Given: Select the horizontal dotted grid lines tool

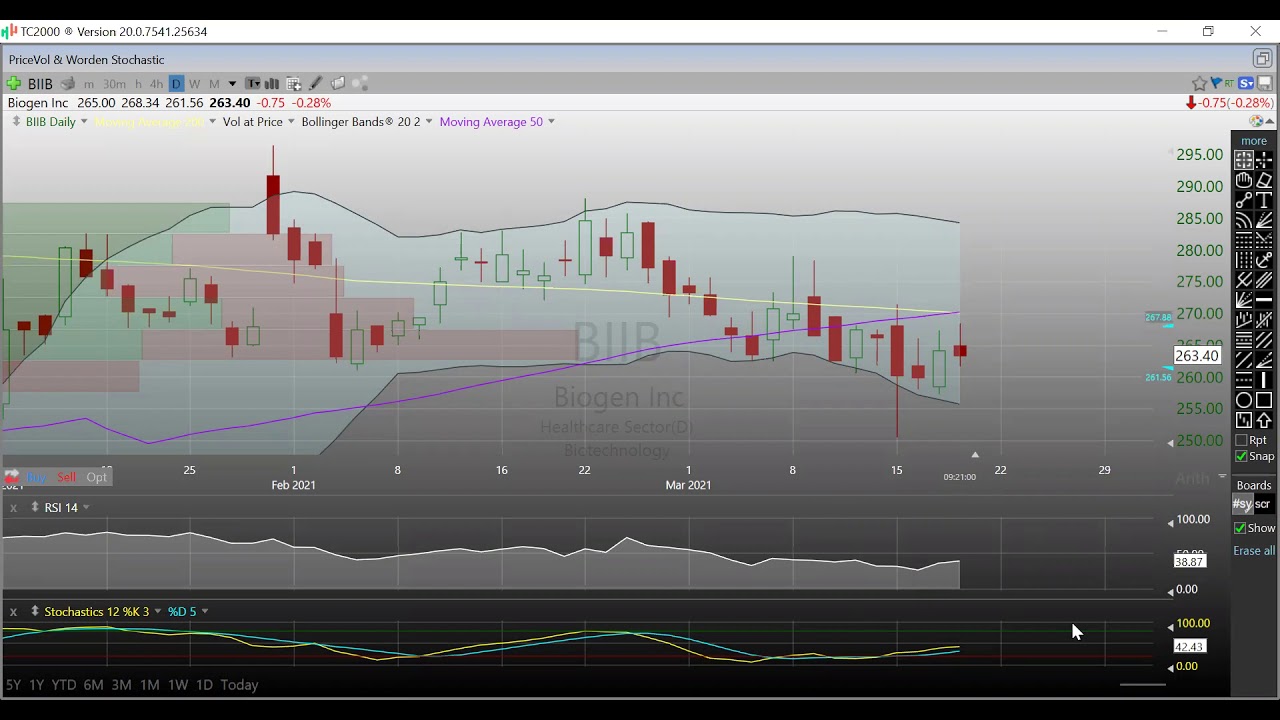Looking at the screenshot, I should [1244, 240].
